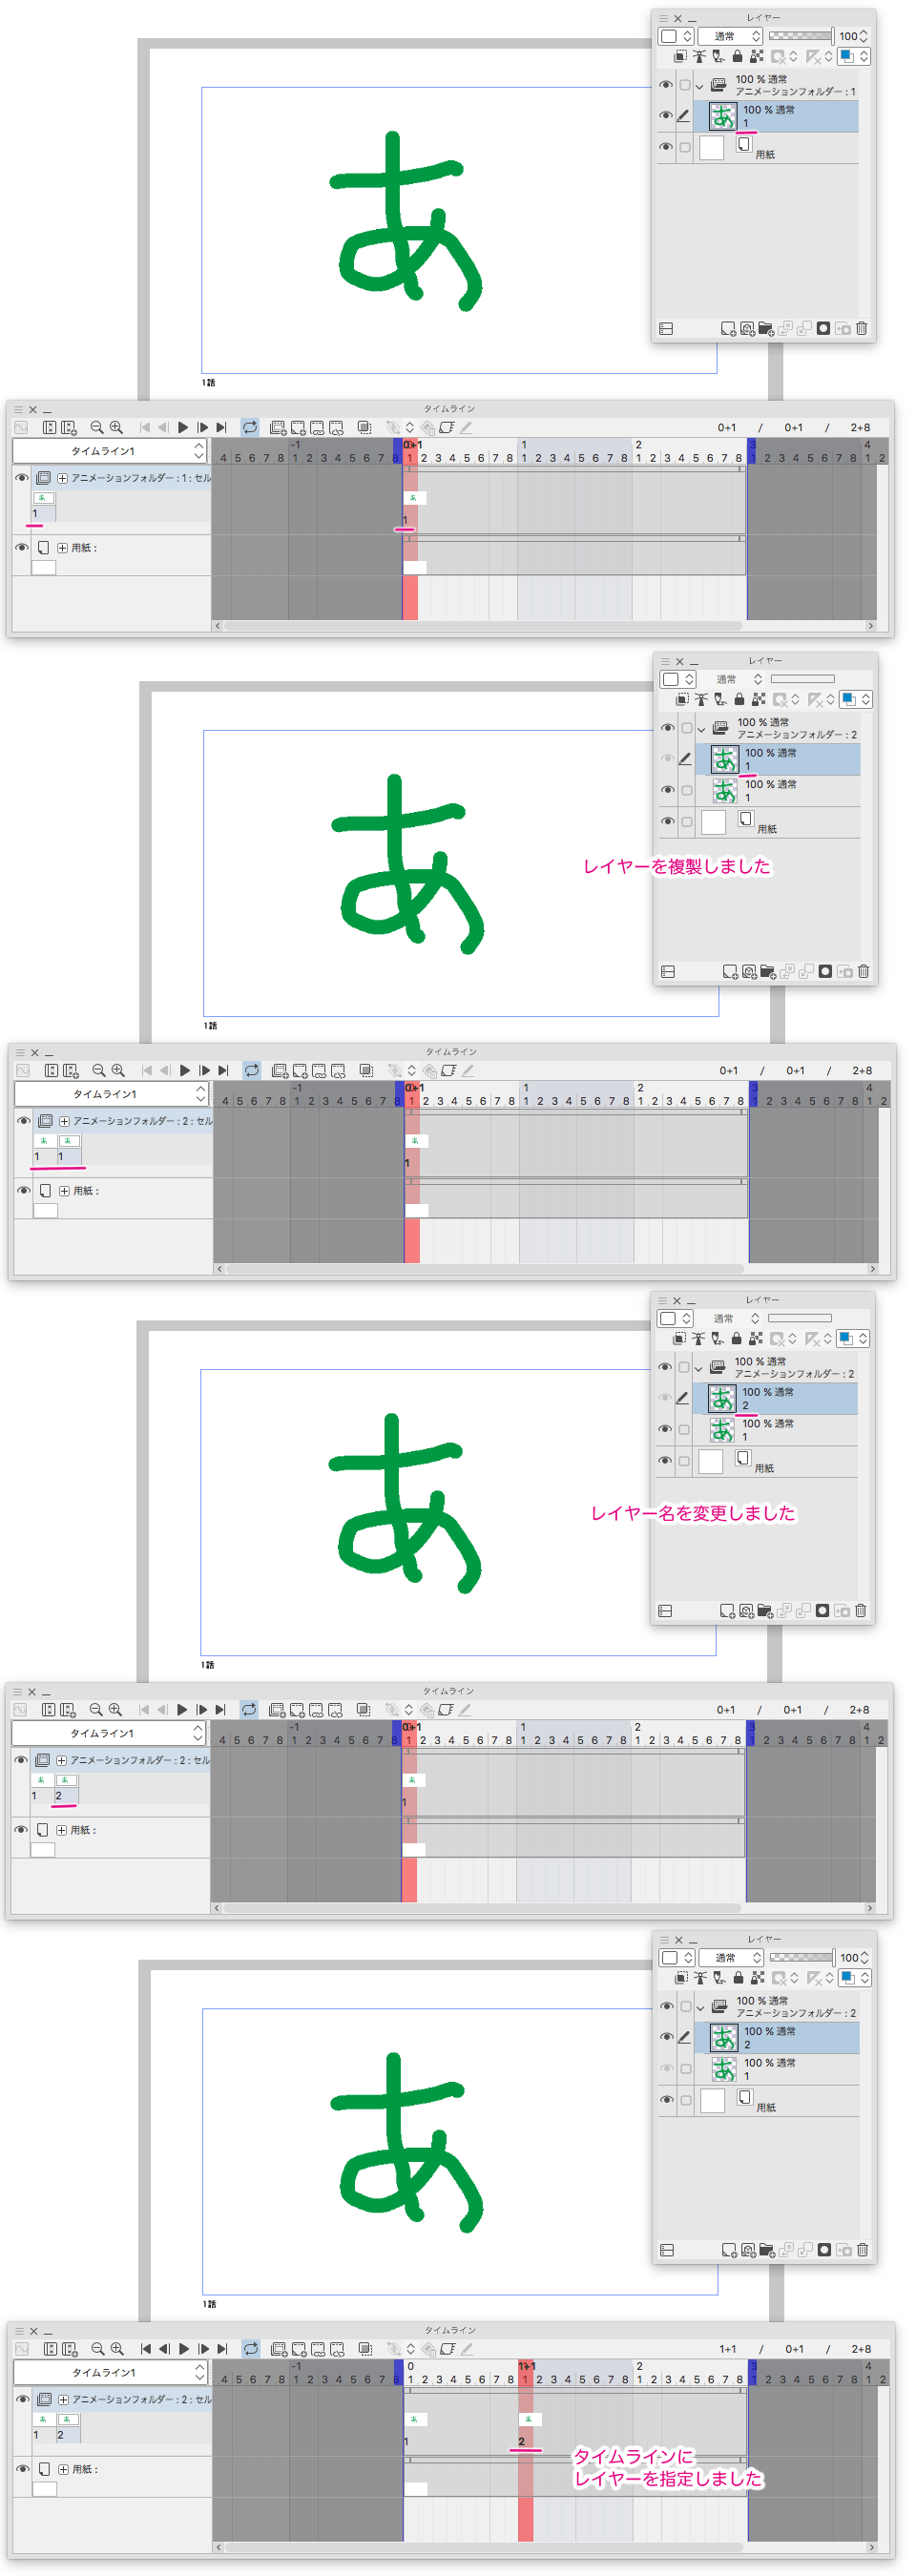916x2576 pixels.
Task: Open palette color dropdown in アニメーションフォルダー：1 Layer panel
Action: [676, 36]
